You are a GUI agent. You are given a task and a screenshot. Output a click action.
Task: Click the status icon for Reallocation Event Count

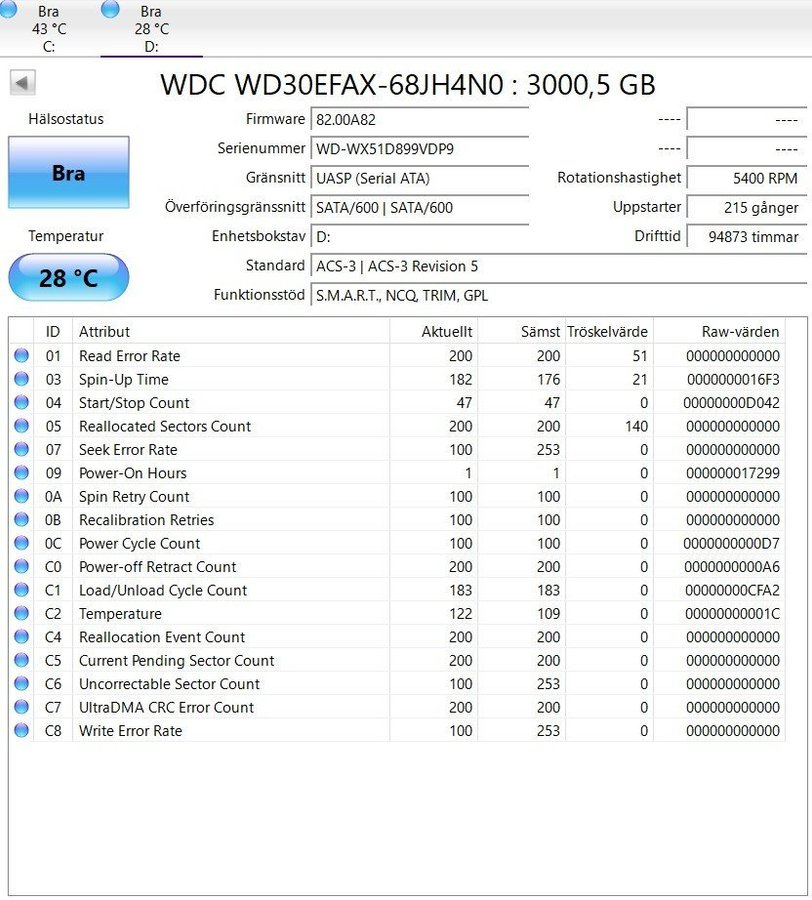click(x=22, y=637)
